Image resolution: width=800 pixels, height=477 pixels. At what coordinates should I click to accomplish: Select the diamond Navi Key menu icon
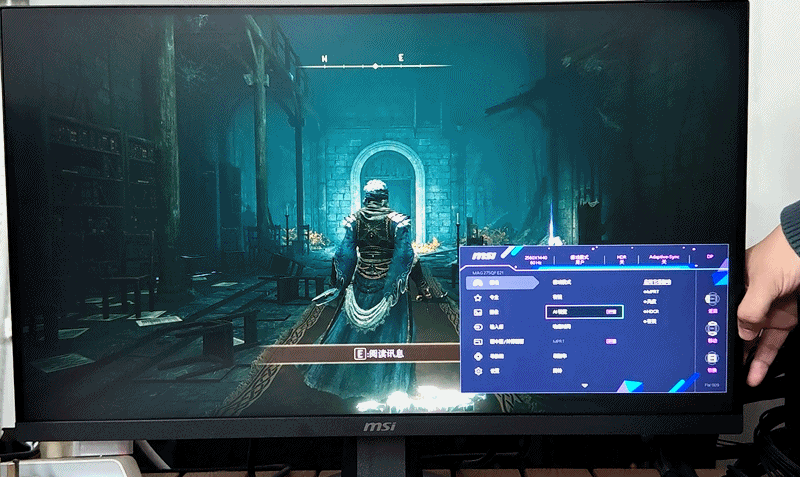(478, 356)
